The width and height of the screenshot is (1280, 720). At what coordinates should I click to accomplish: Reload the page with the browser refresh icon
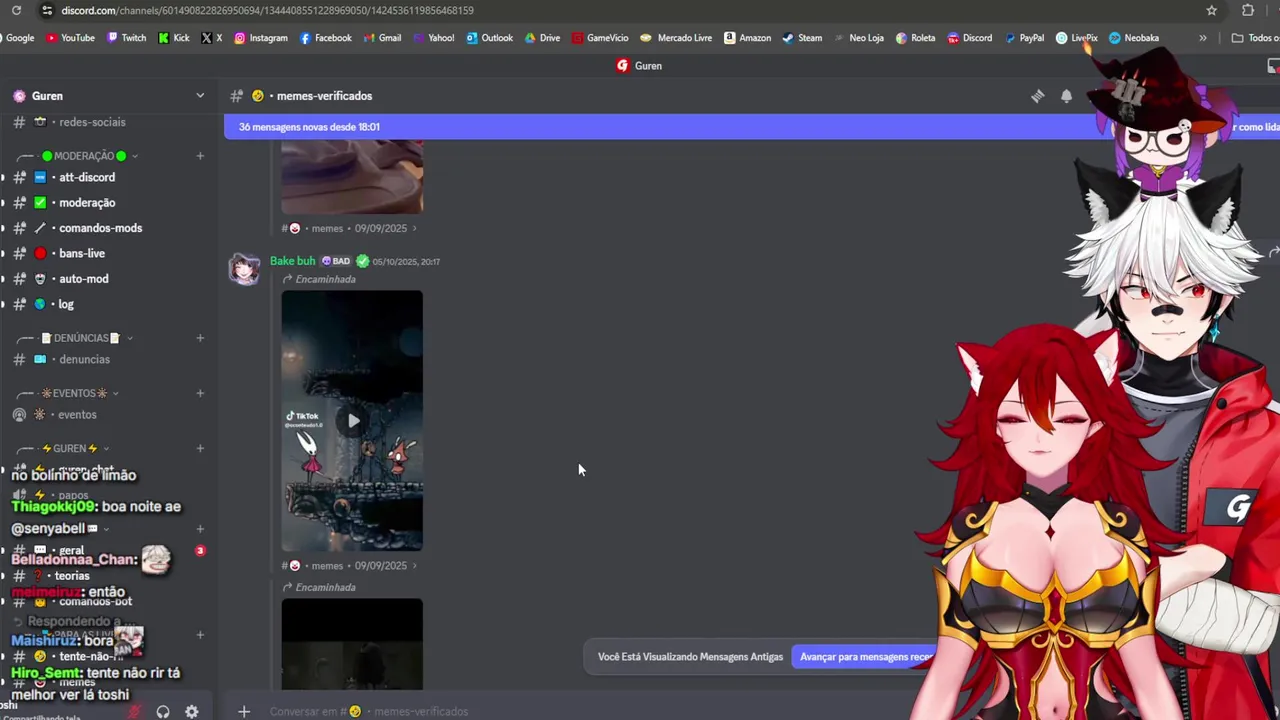(x=16, y=10)
